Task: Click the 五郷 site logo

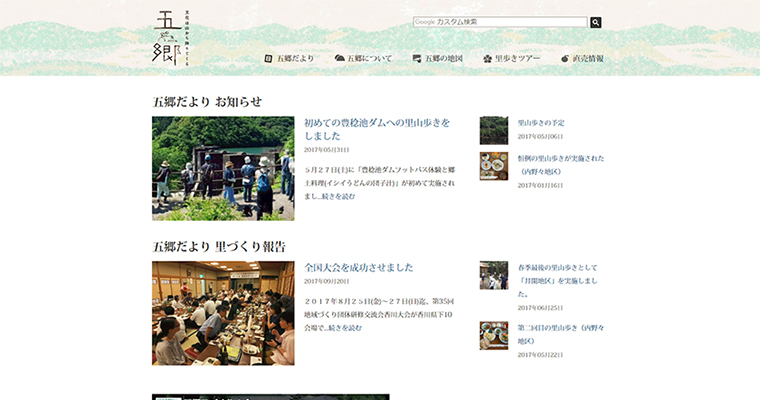Action: (x=172, y=38)
